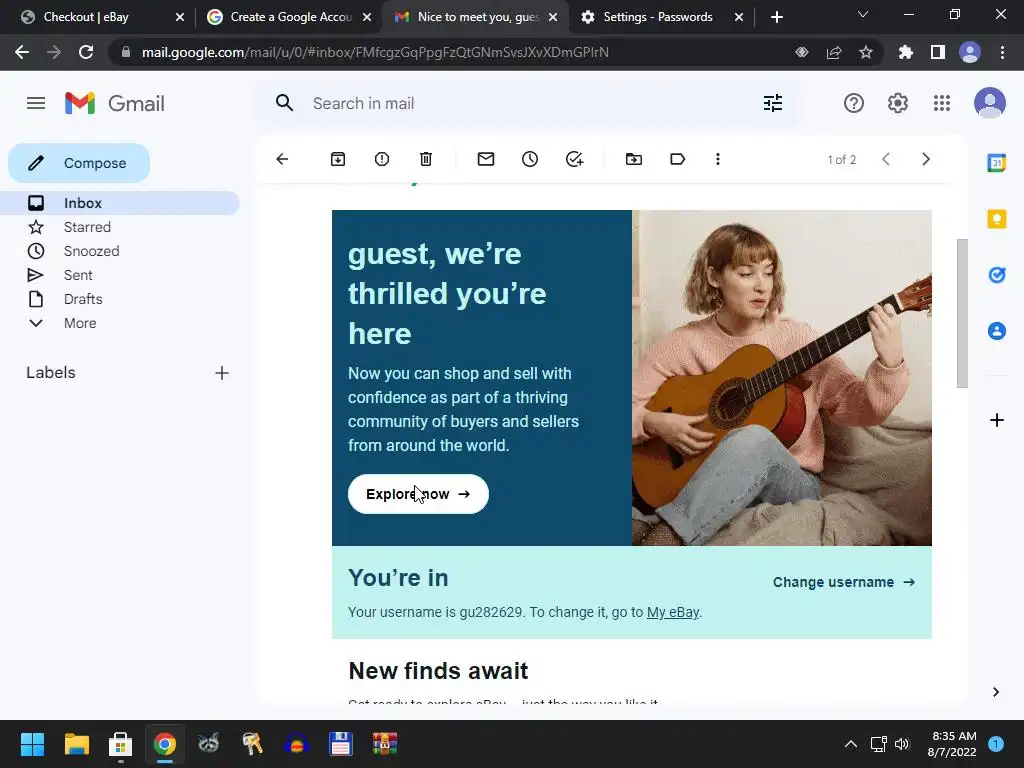The image size is (1024, 768).
Task: Go to newer email arrow
Action: tap(886, 159)
